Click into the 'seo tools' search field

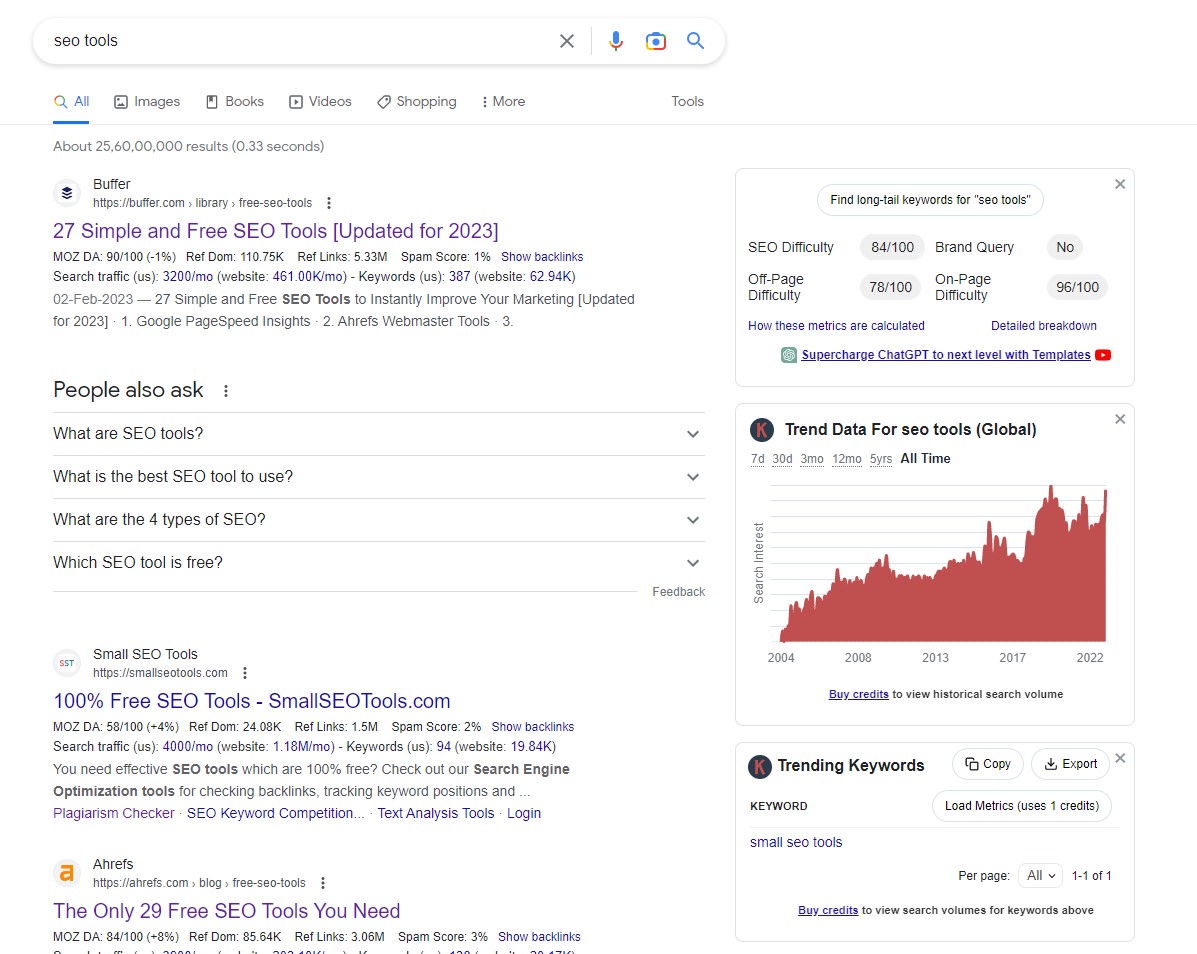pos(298,41)
